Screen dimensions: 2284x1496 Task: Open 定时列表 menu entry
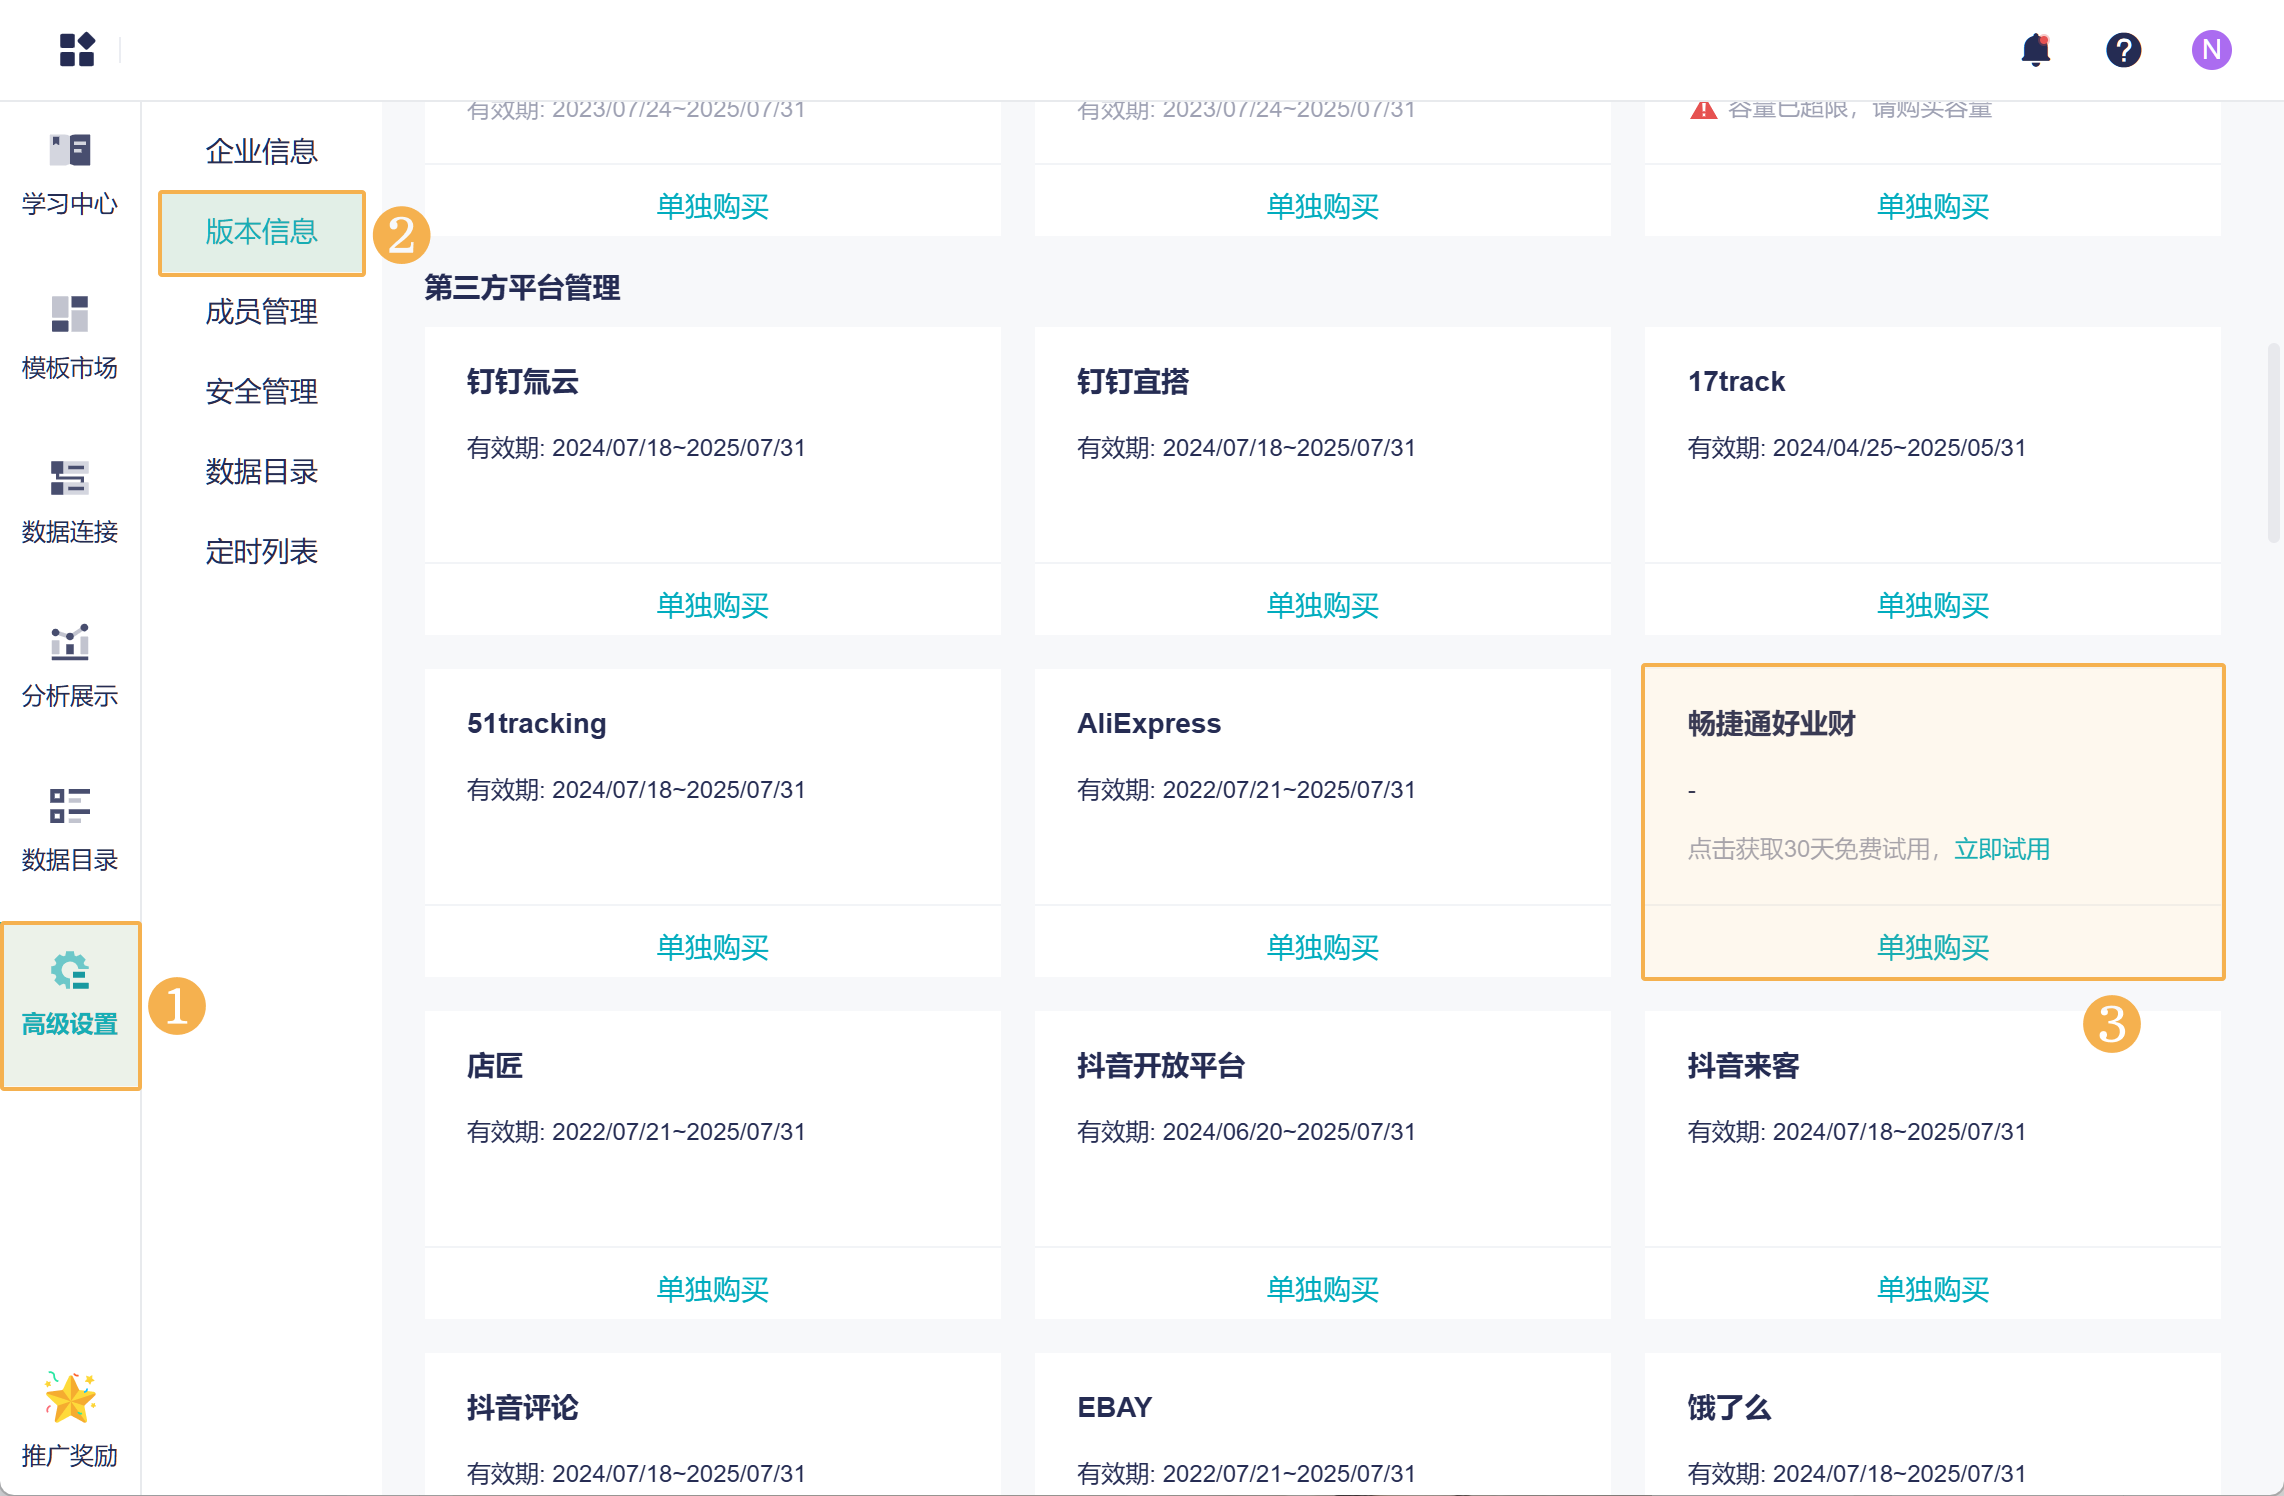(261, 551)
